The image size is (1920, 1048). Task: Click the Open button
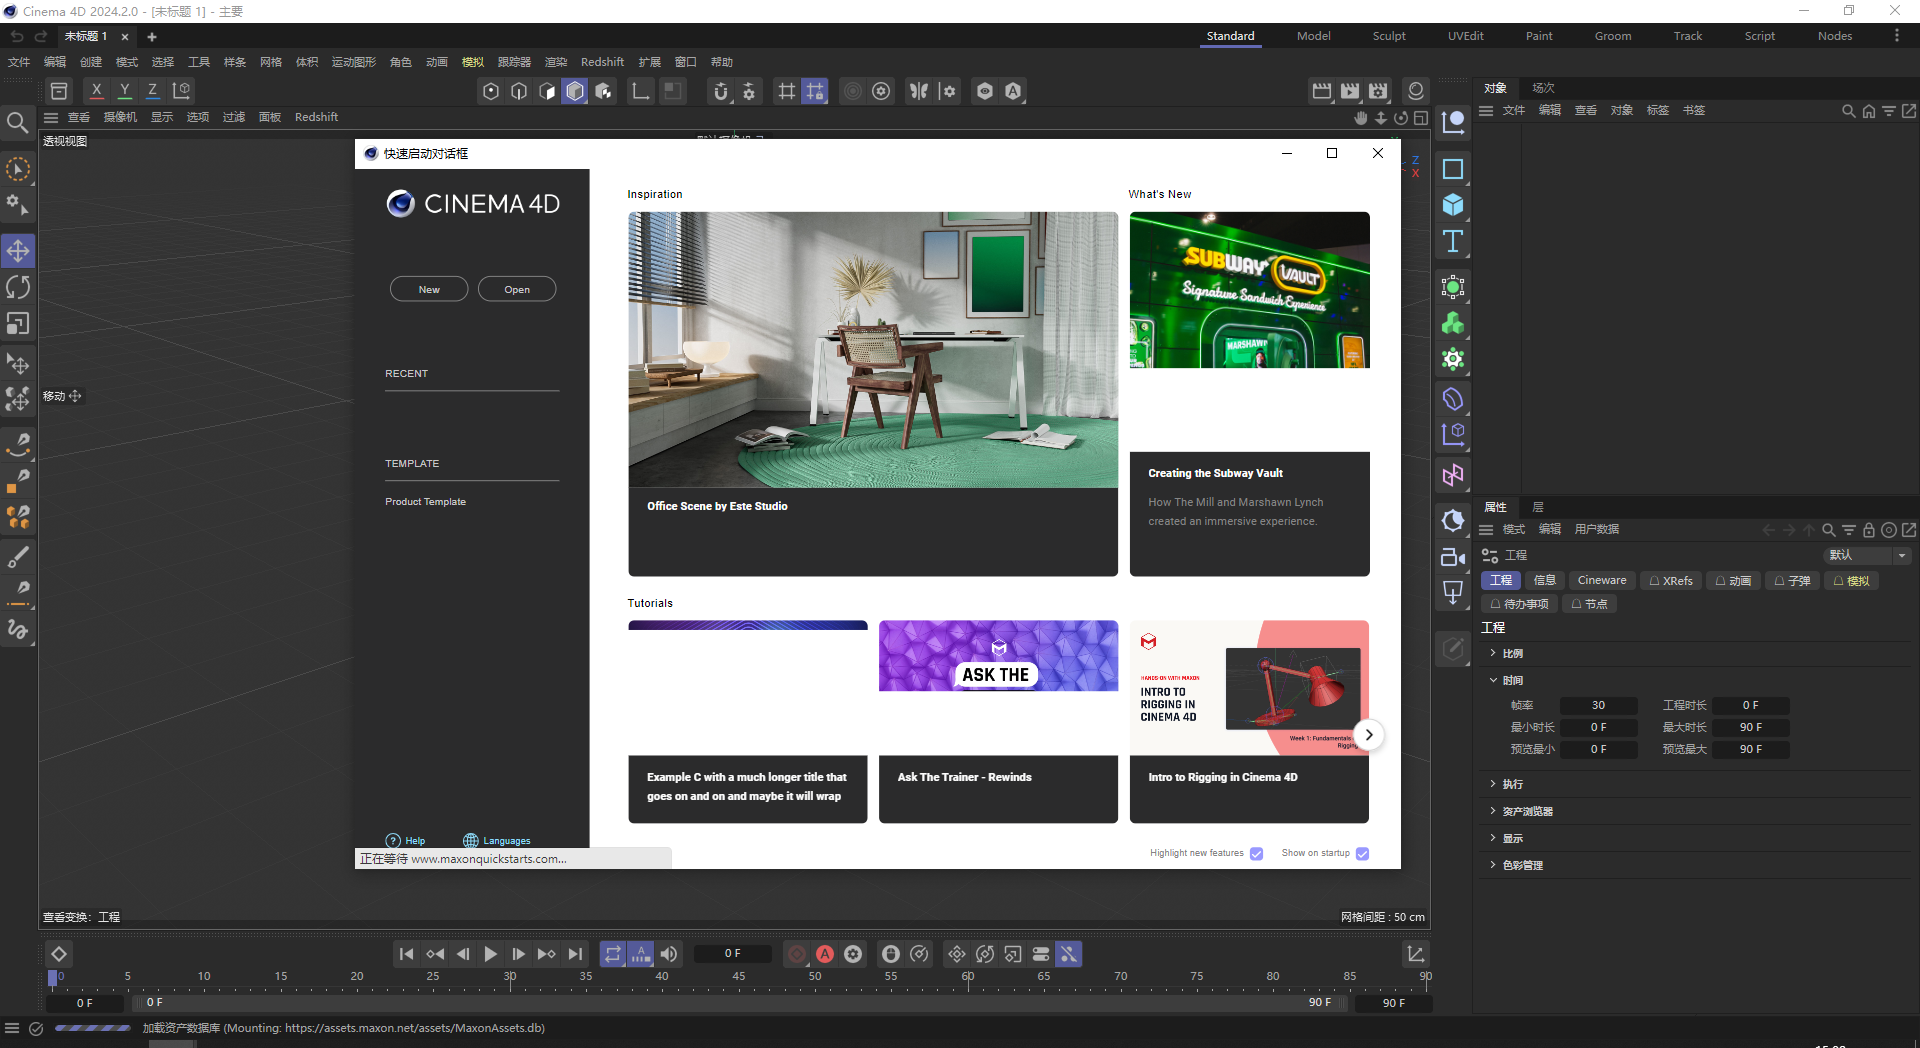point(517,289)
